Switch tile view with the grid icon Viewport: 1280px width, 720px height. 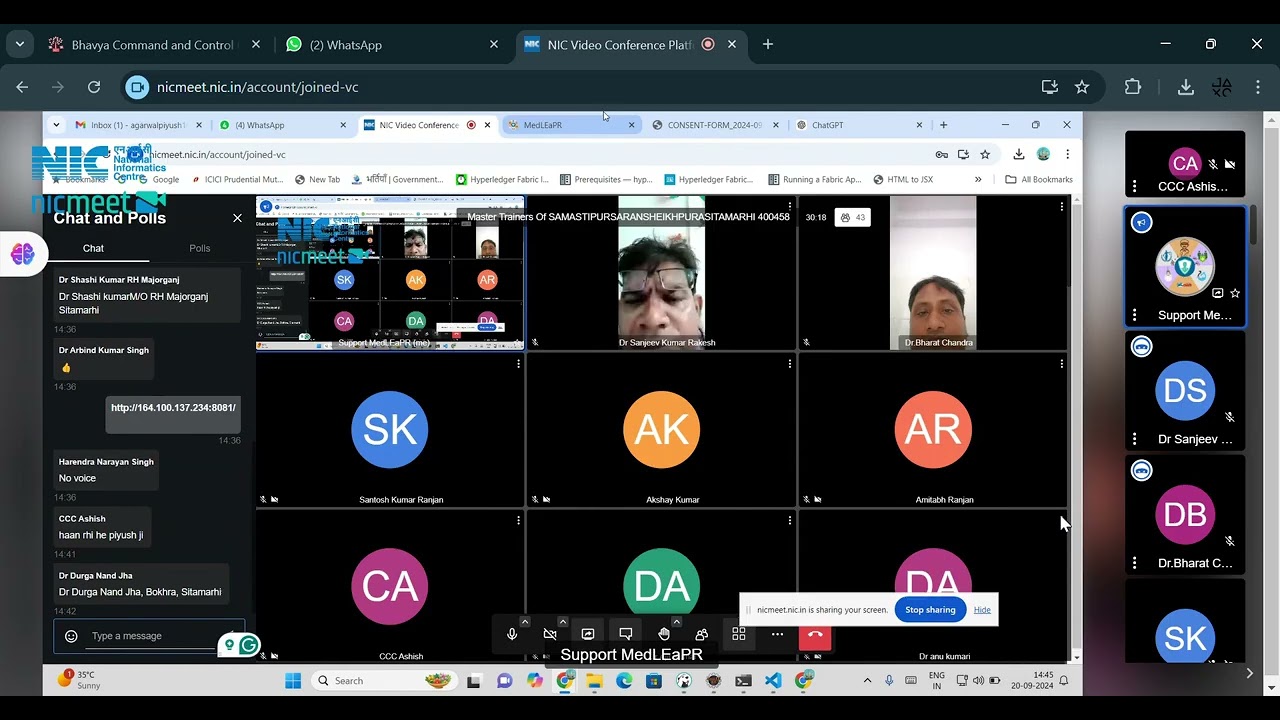click(739, 634)
